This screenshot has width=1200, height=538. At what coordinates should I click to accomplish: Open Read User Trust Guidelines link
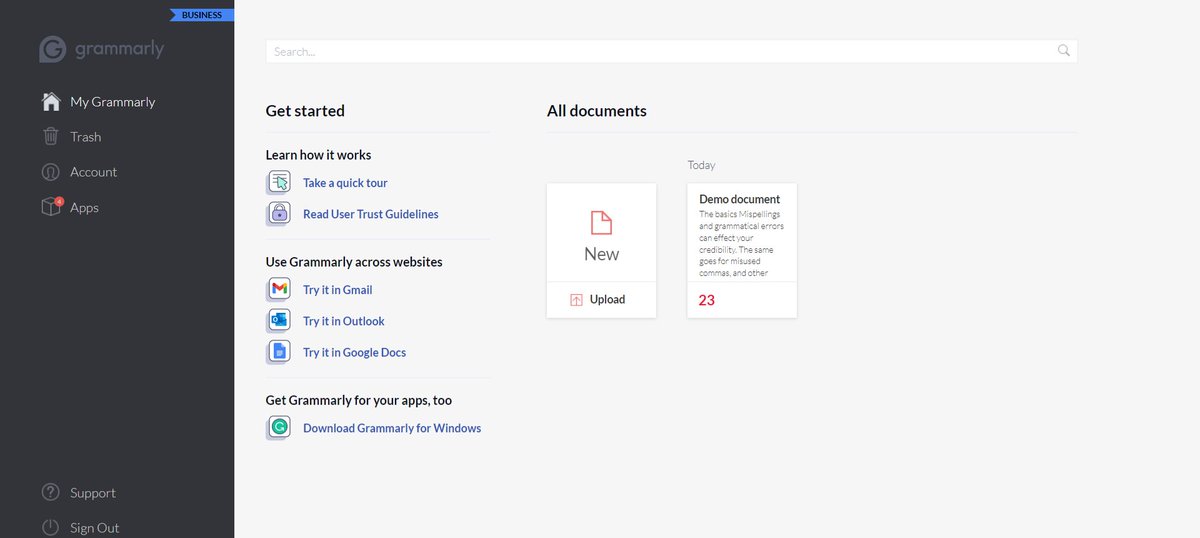[371, 214]
